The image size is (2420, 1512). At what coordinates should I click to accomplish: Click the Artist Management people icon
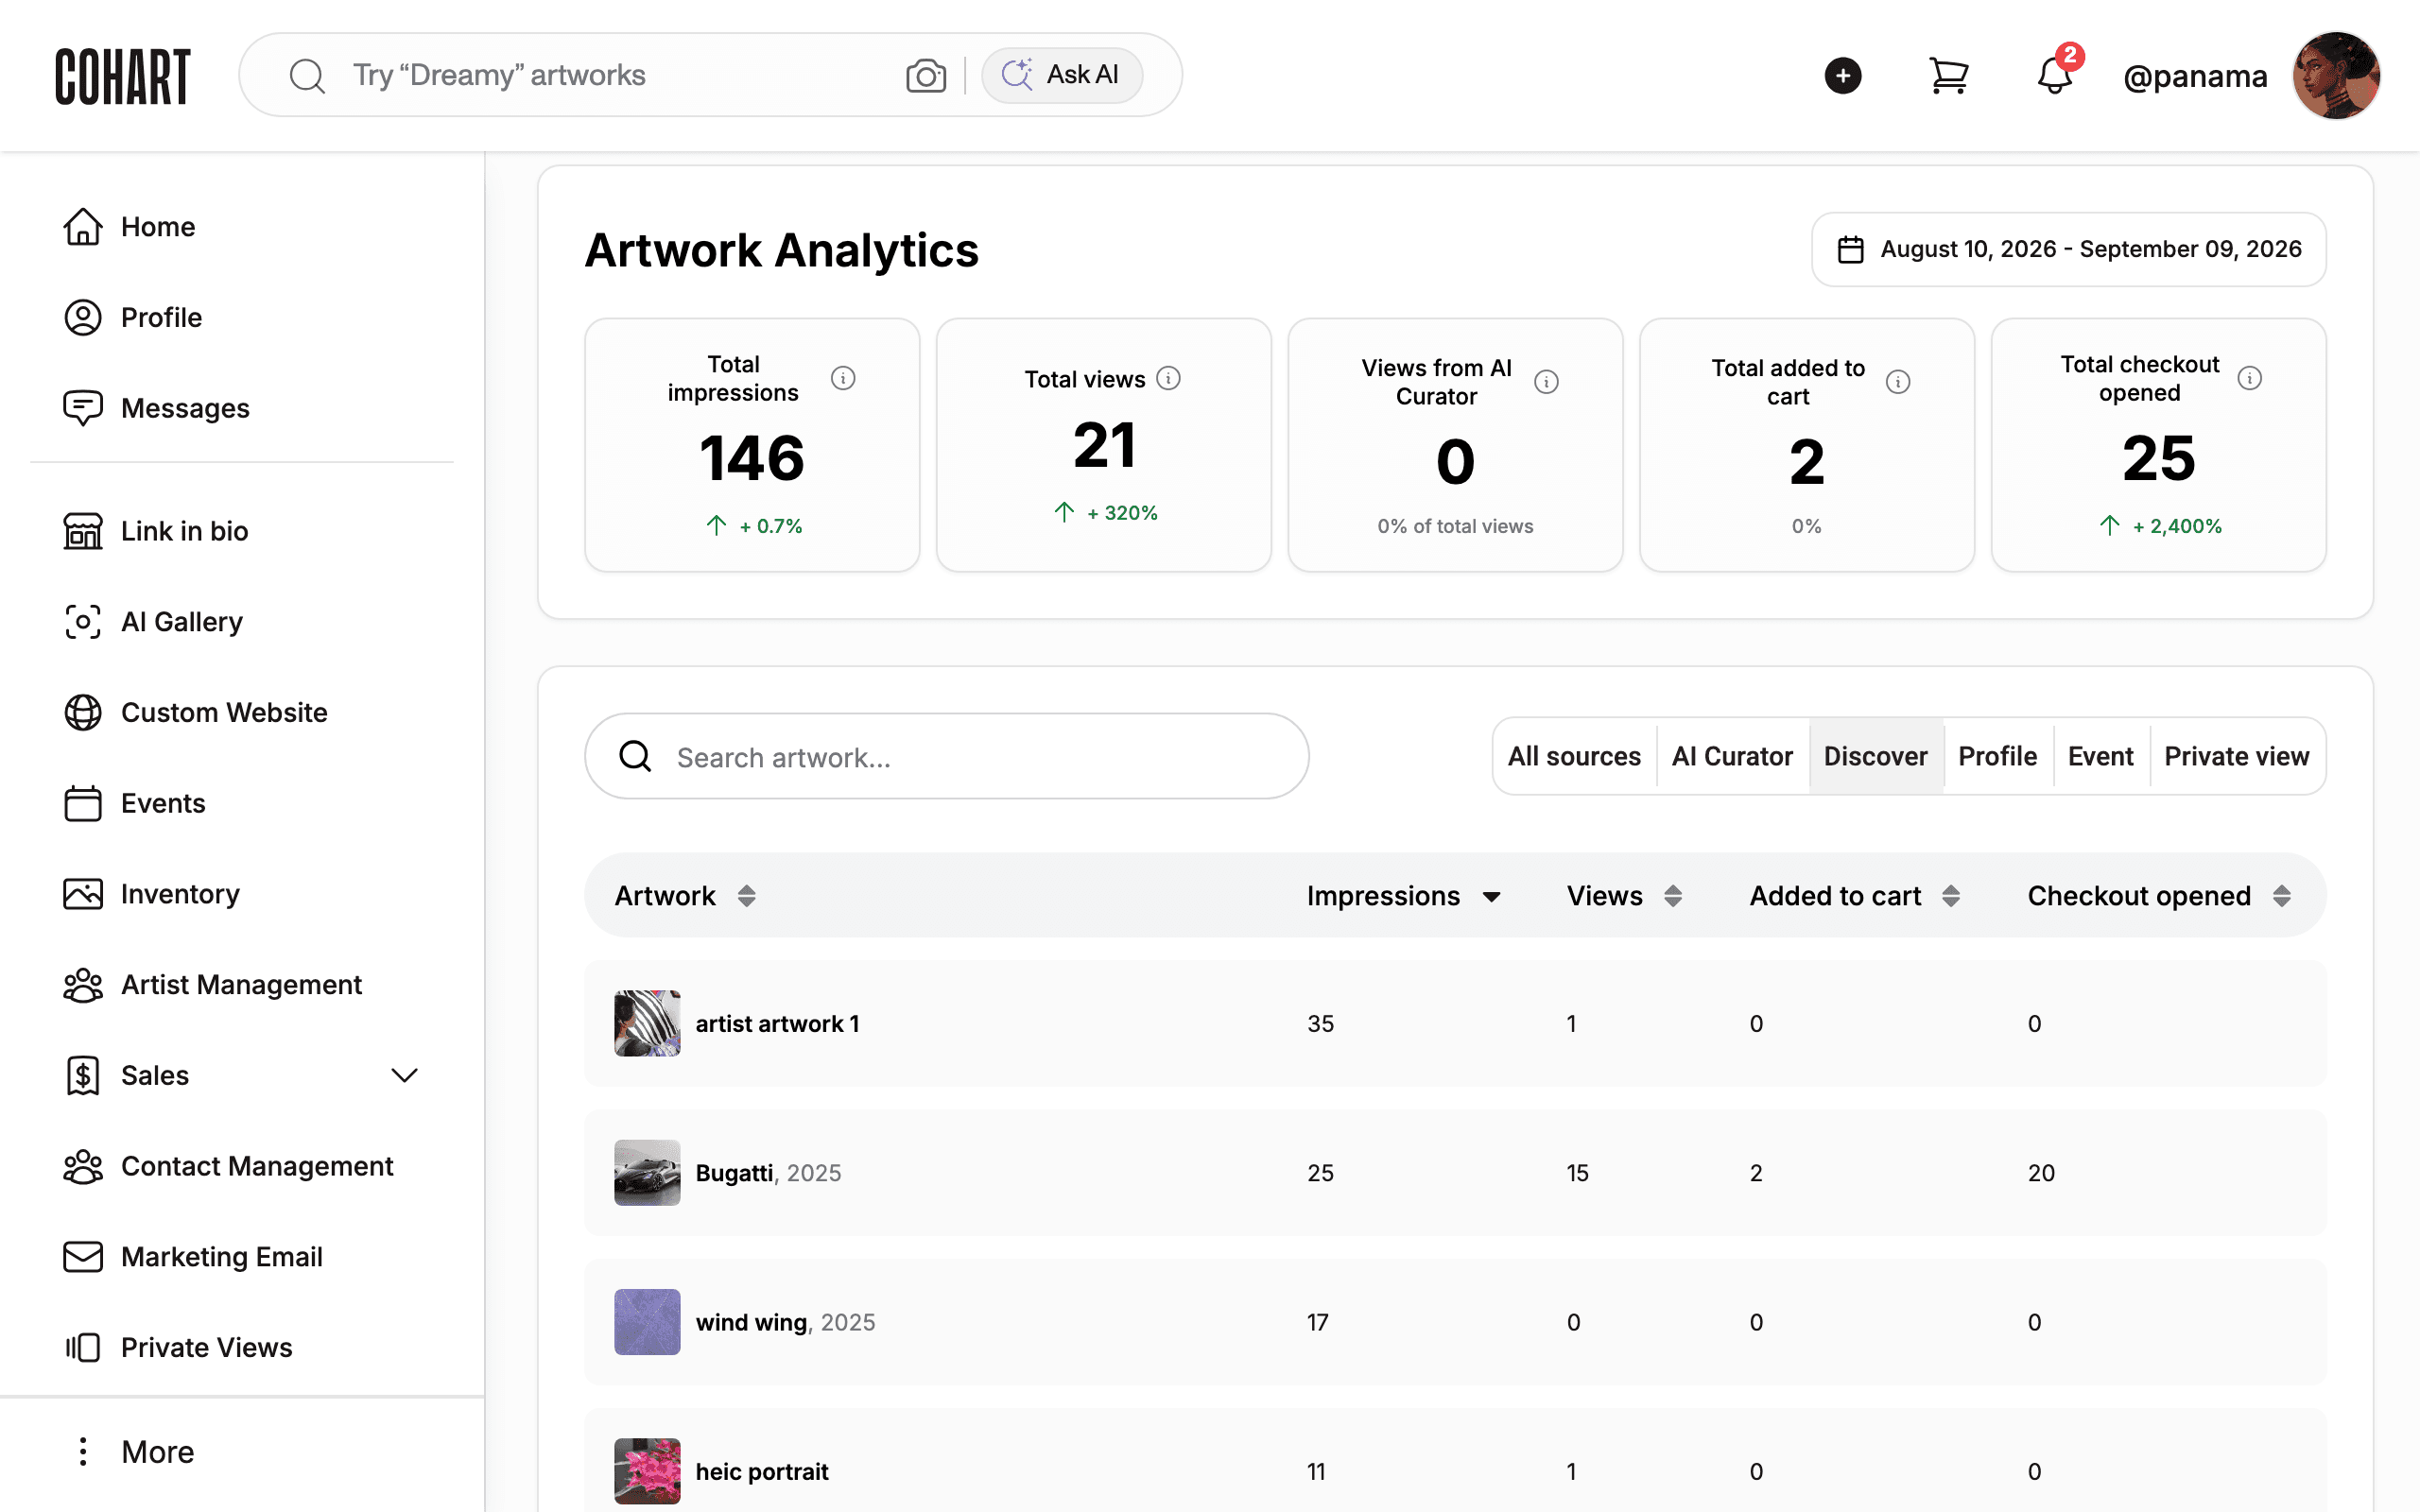83,985
